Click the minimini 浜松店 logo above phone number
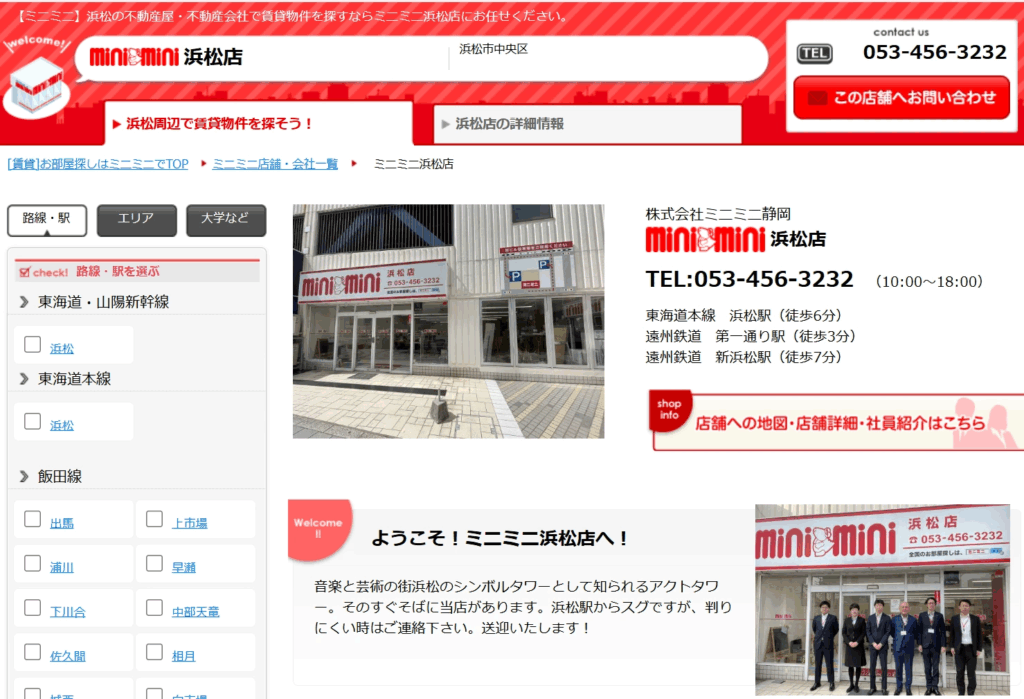 707,239
